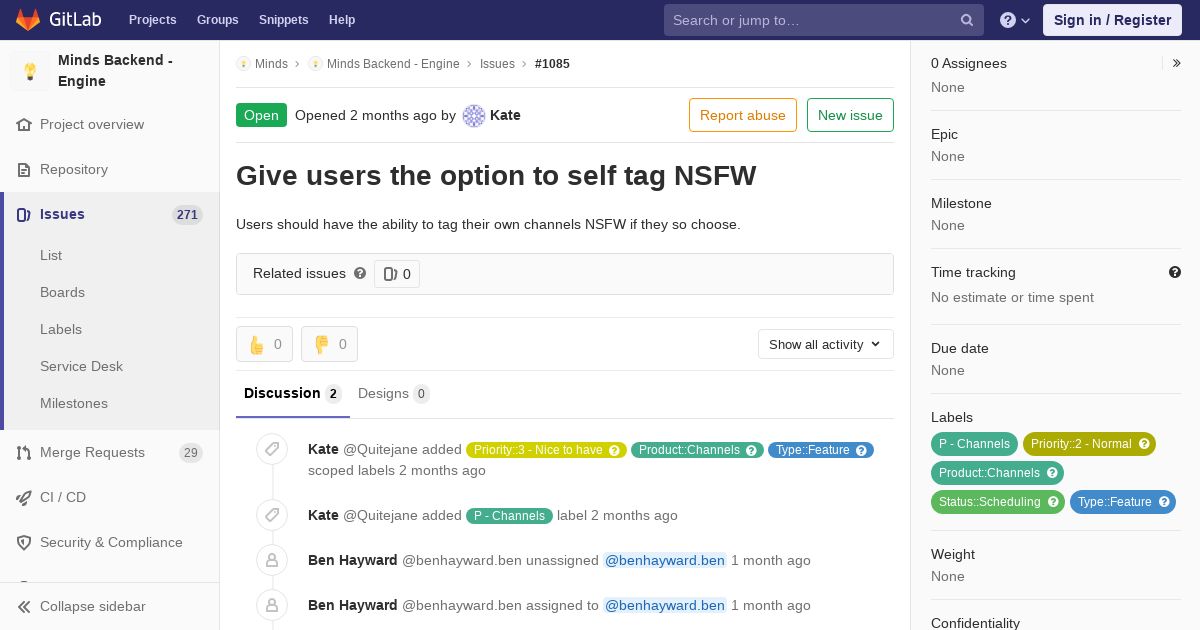Open the Groups menu in navbar
The height and width of the screenshot is (630, 1200).
click(x=217, y=20)
